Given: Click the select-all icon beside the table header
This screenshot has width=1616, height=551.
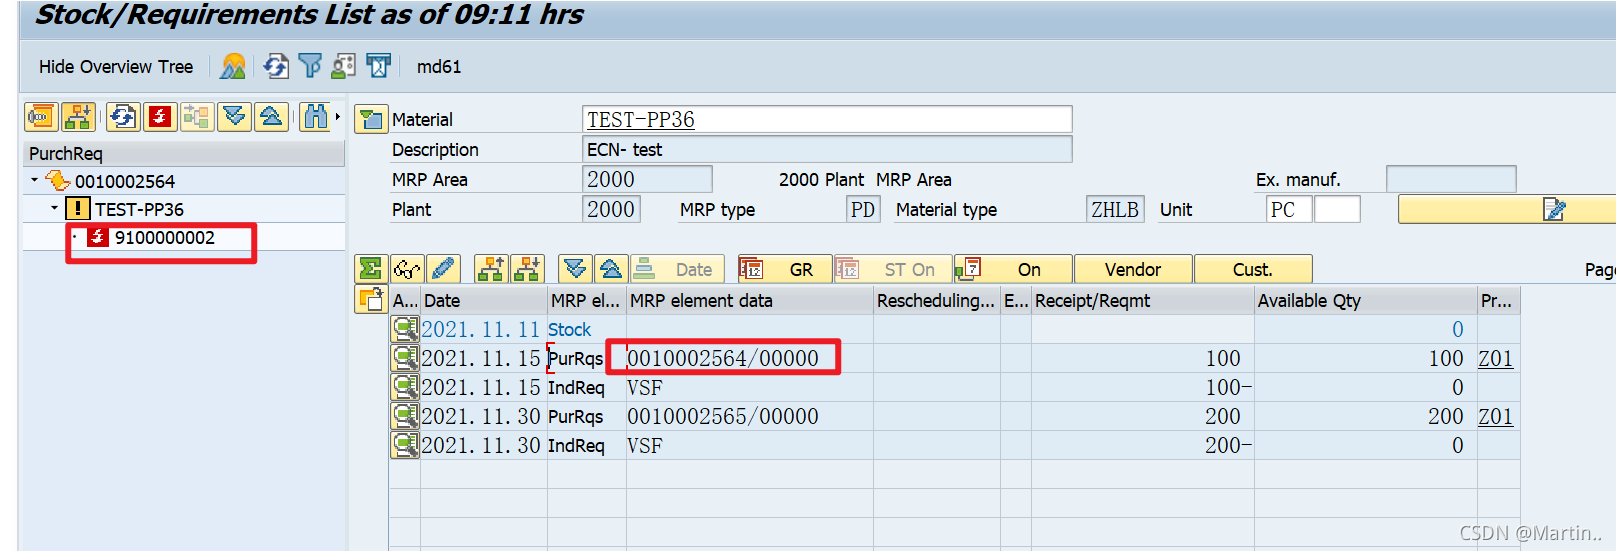Looking at the screenshot, I should tap(371, 299).
